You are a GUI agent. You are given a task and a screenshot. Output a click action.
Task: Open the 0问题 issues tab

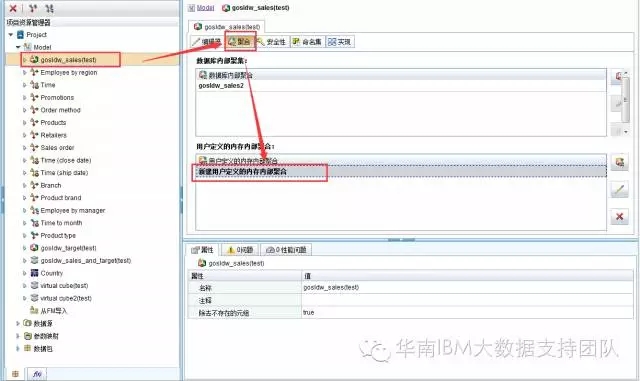[240, 250]
